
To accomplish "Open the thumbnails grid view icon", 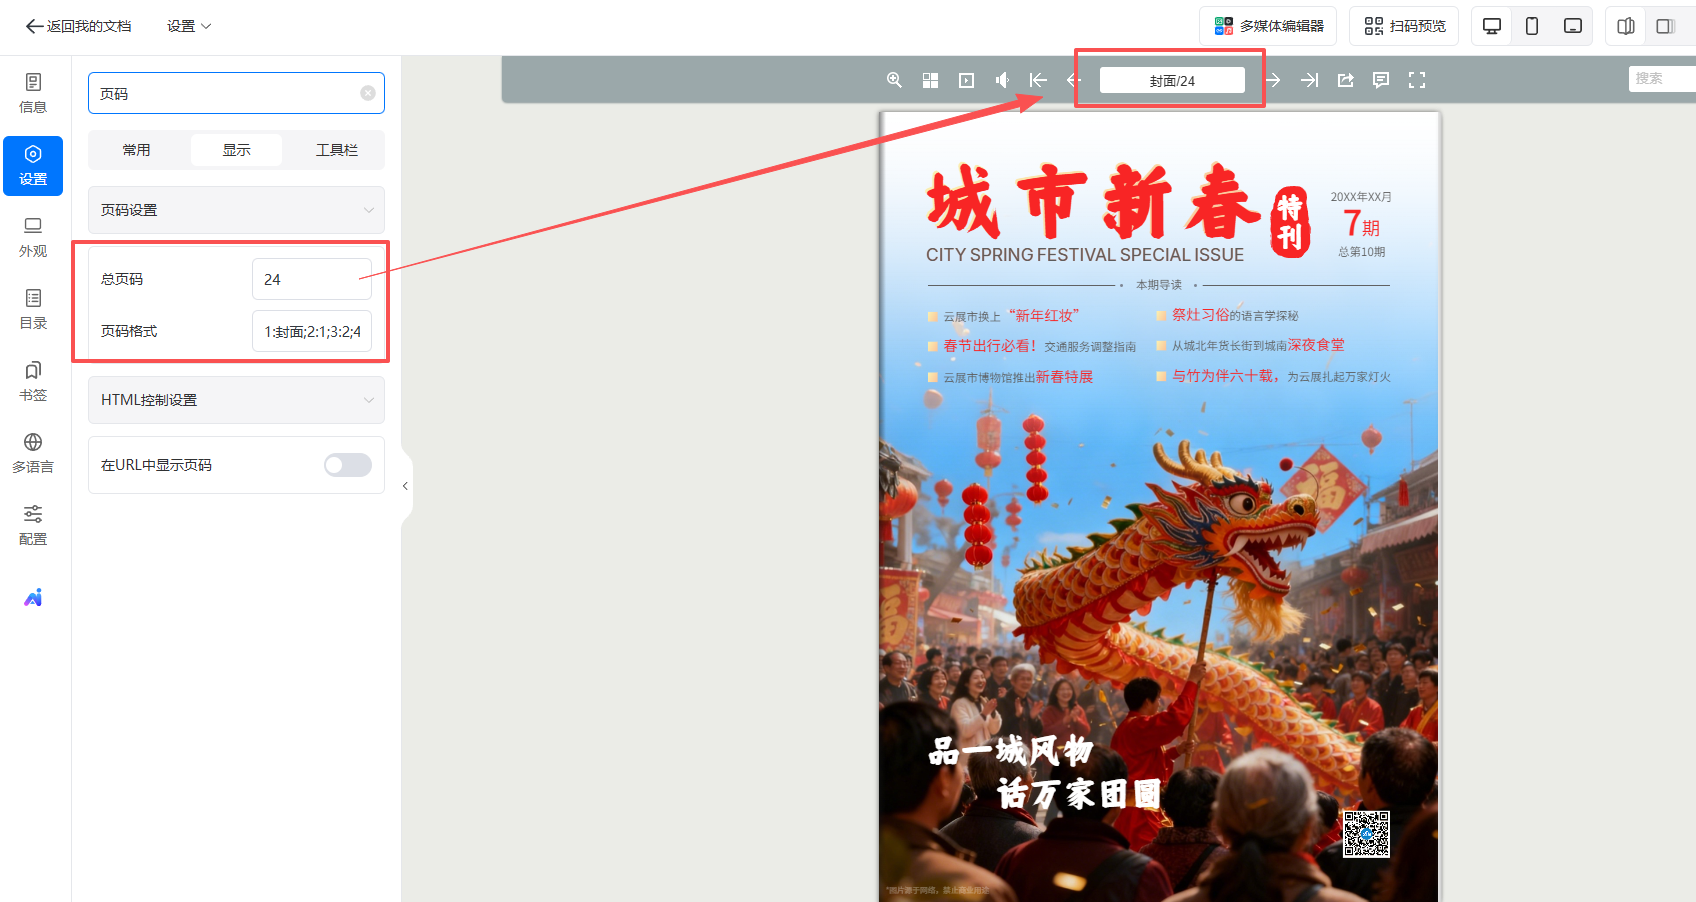I will tap(930, 80).
